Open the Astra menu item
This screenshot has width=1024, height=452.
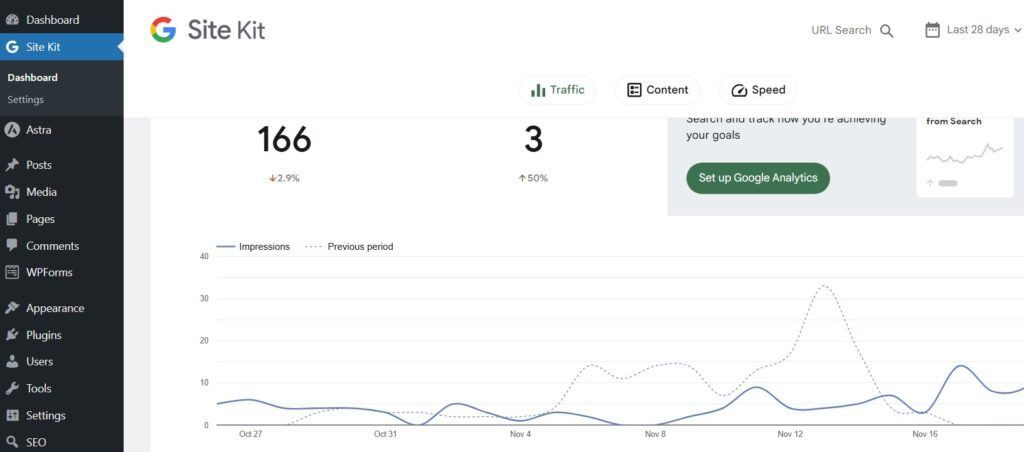61,129
